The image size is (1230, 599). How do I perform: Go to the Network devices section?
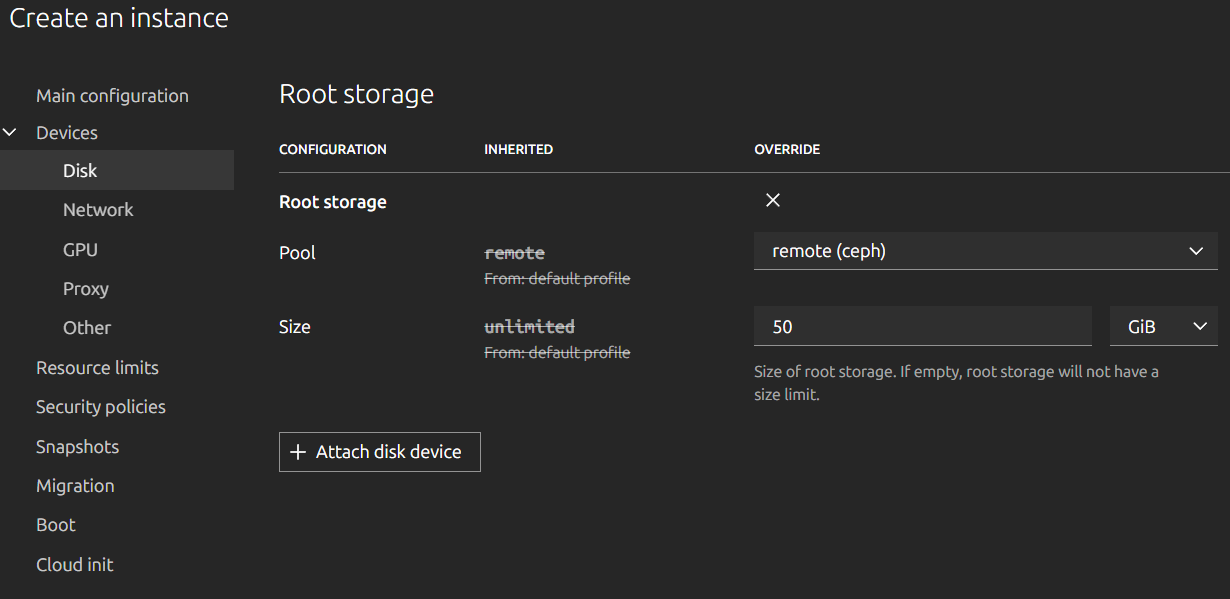click(x=98, y=210)
